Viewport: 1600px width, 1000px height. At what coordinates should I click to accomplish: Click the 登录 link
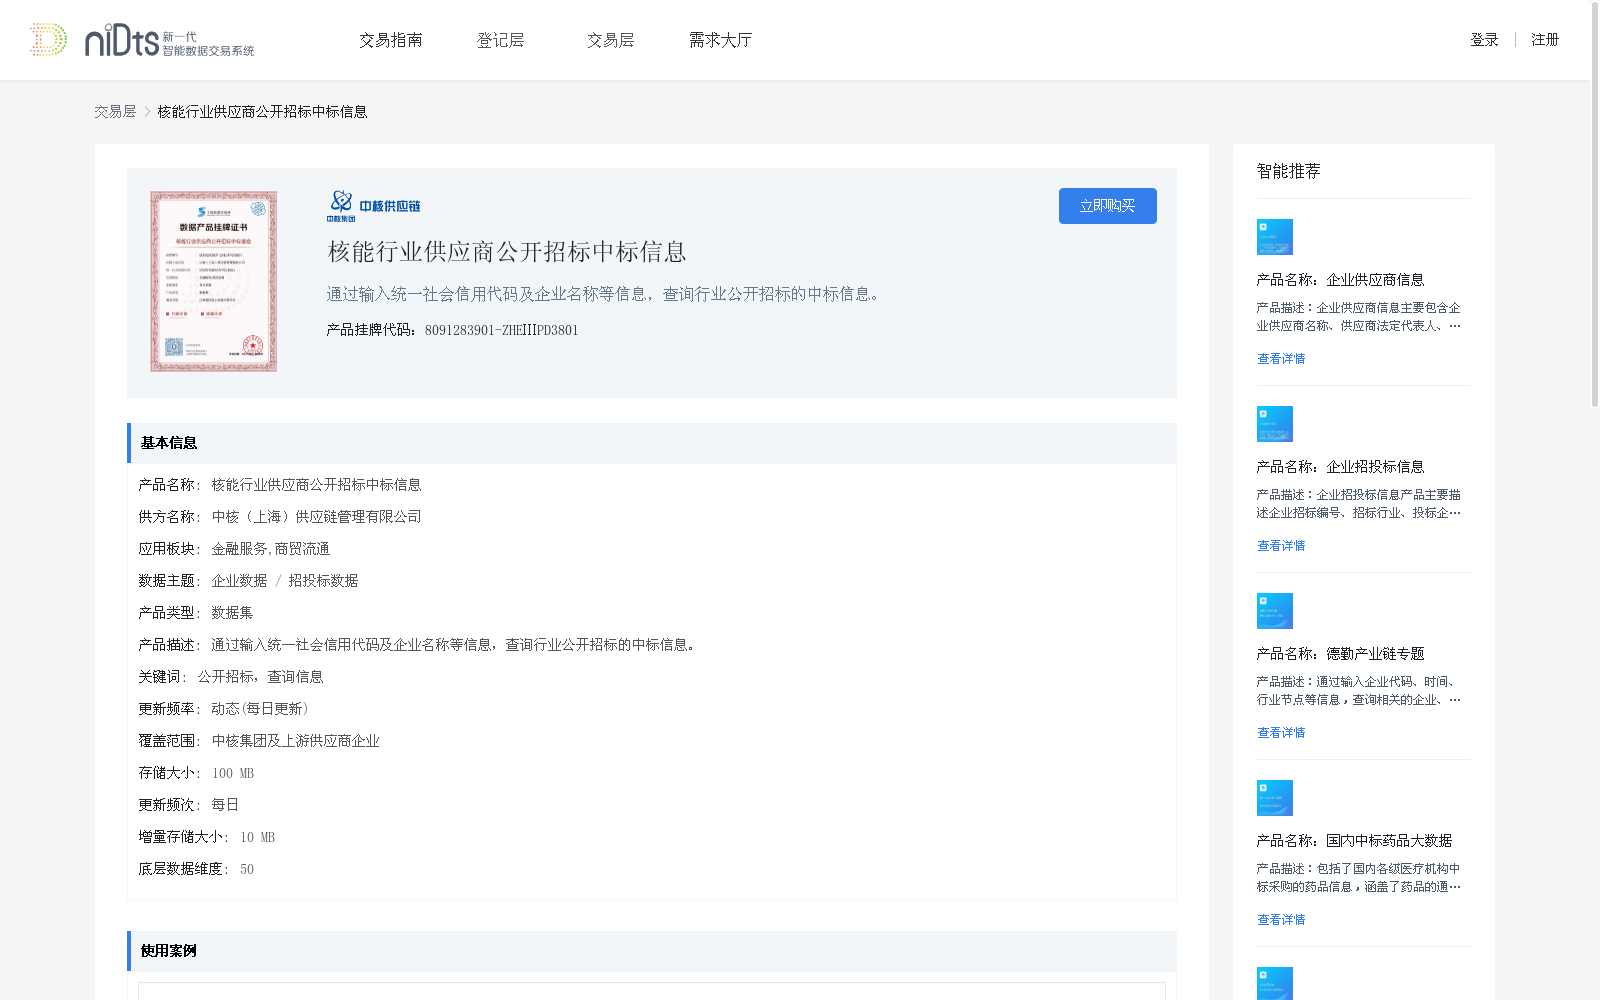(x=1484, y=40)
